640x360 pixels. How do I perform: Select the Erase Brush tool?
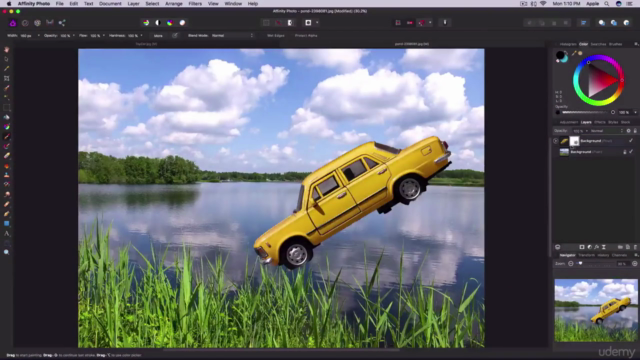point(7,156)
